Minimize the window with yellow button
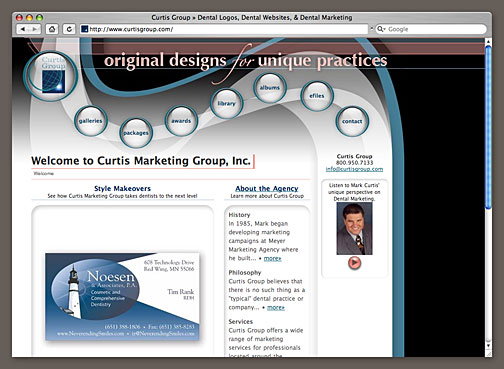This screenshot has width=504, height=369. pyautogui.click(x=29, y=17)
